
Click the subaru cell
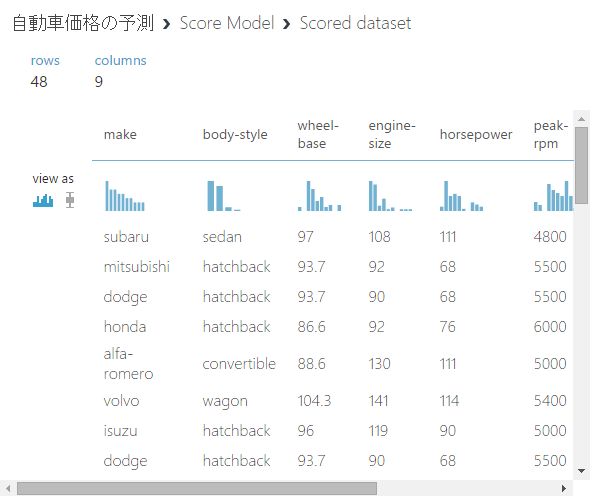(x=126, y=237)
